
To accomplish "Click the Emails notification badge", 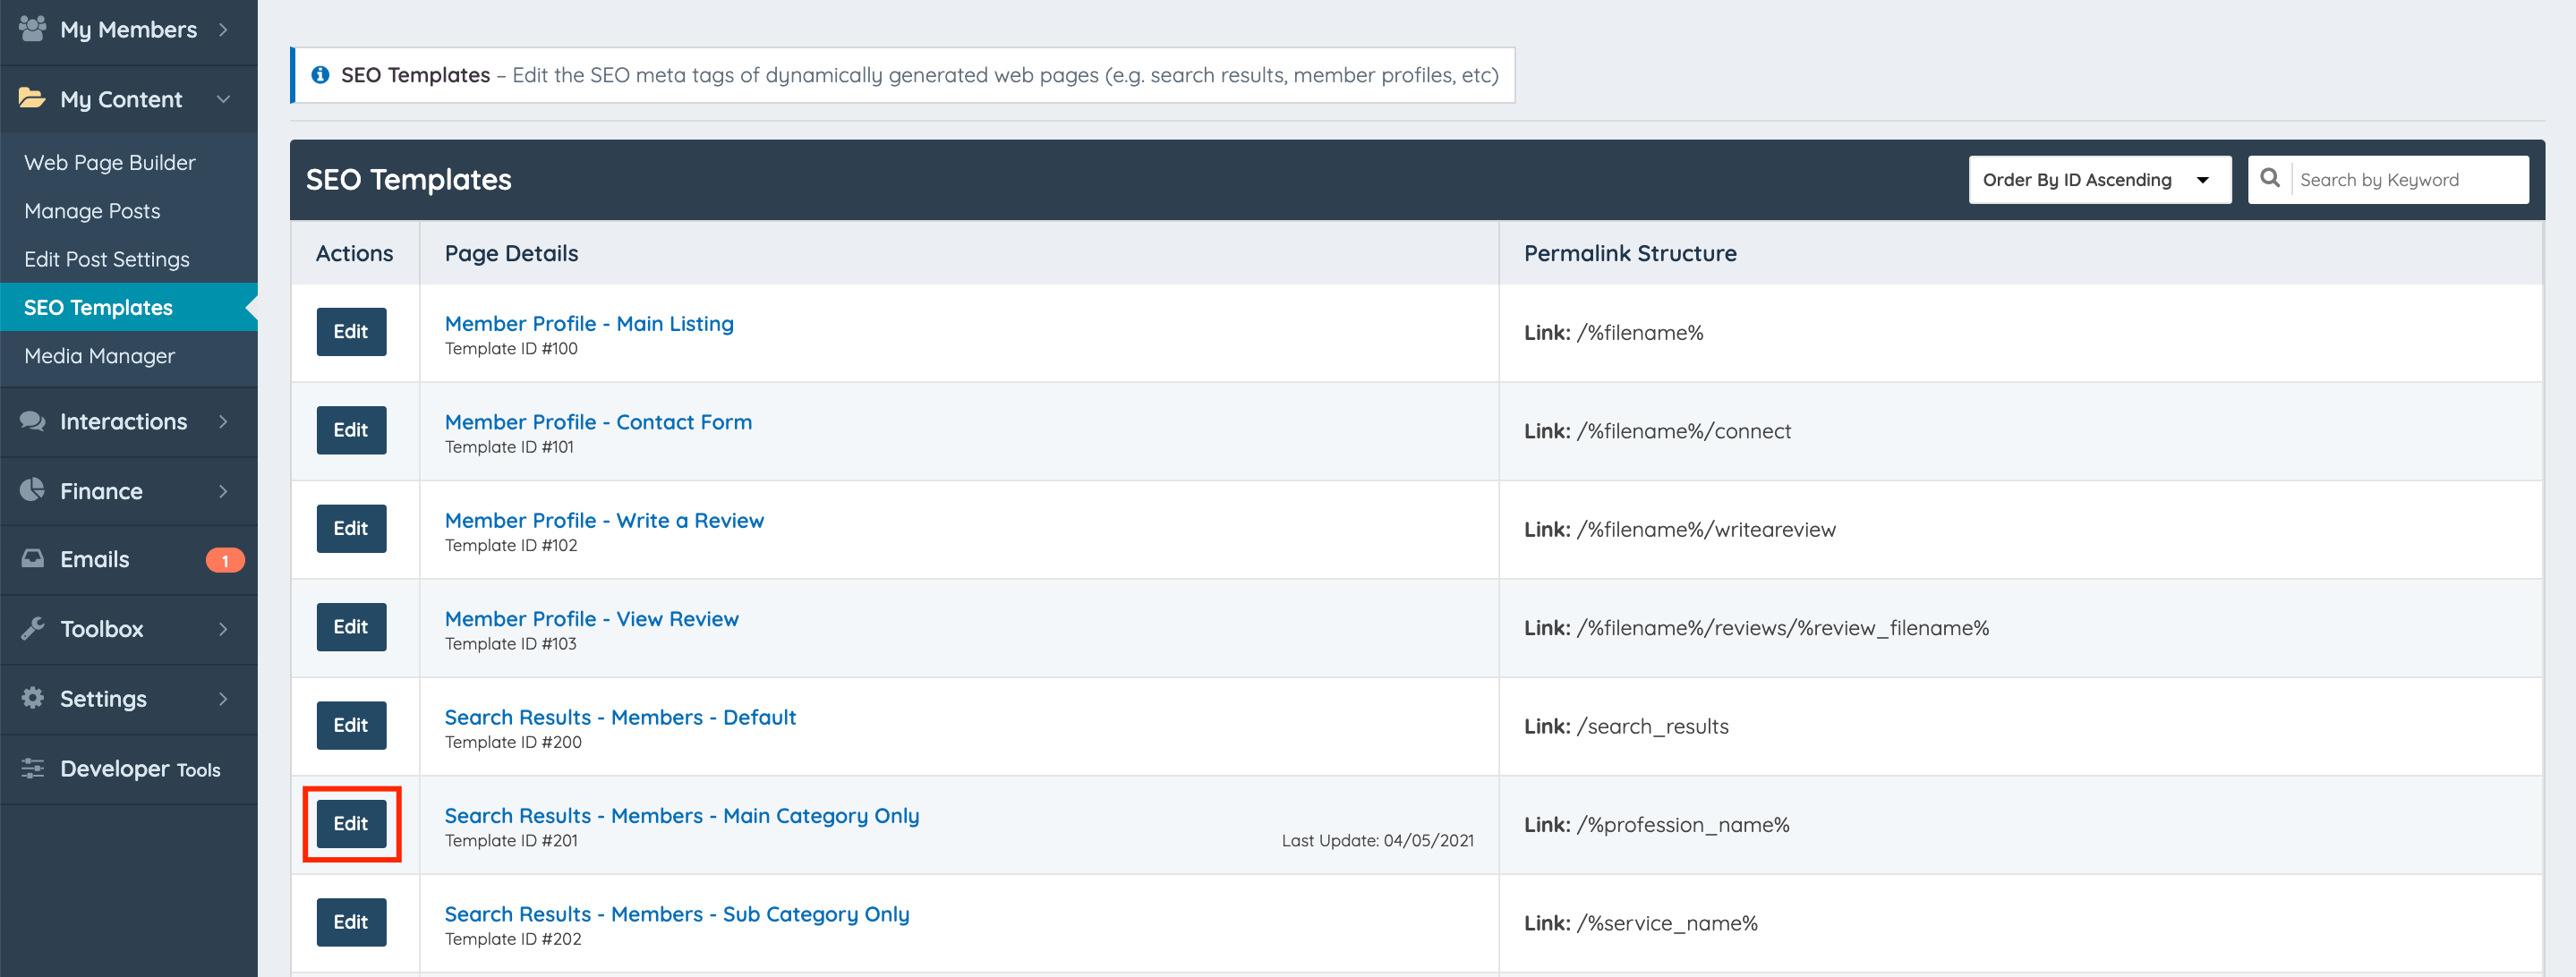I will [225, 560].
